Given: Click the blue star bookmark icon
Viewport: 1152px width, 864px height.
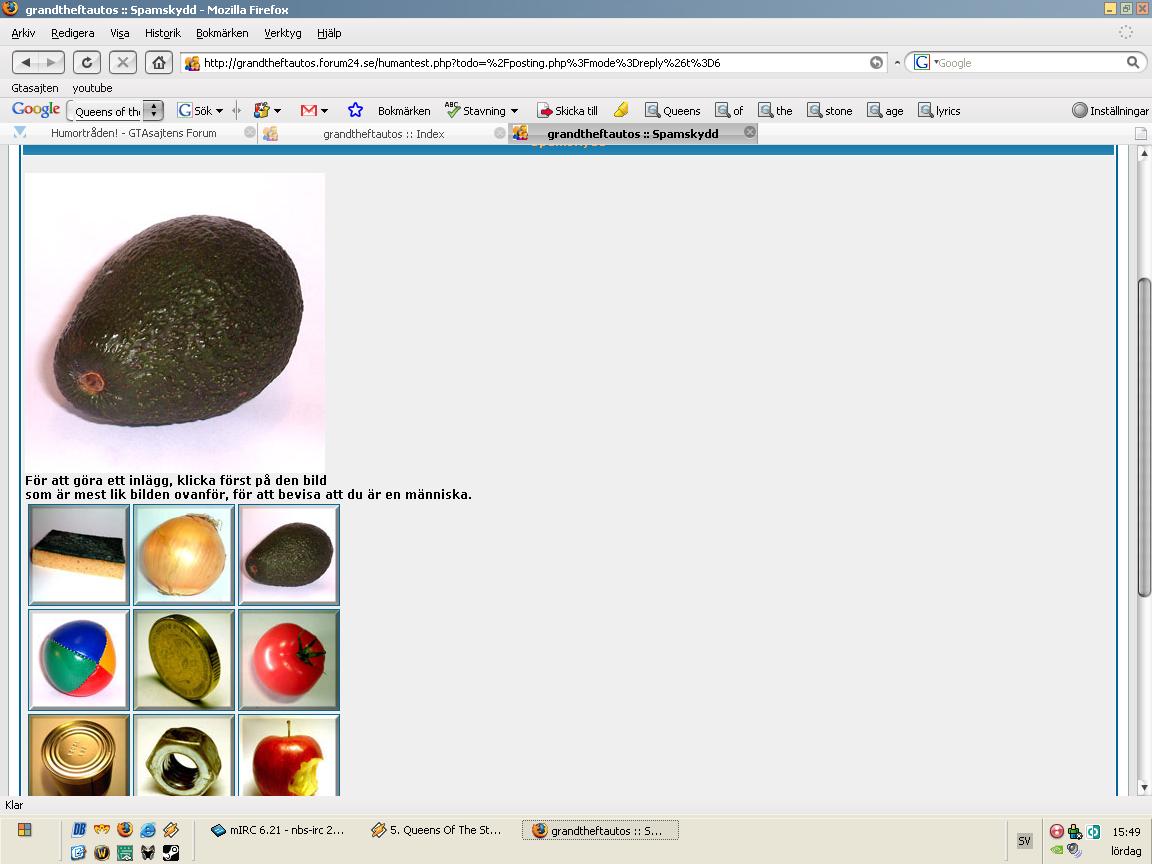Looking at the screenshot, I should tap(355, 110).
